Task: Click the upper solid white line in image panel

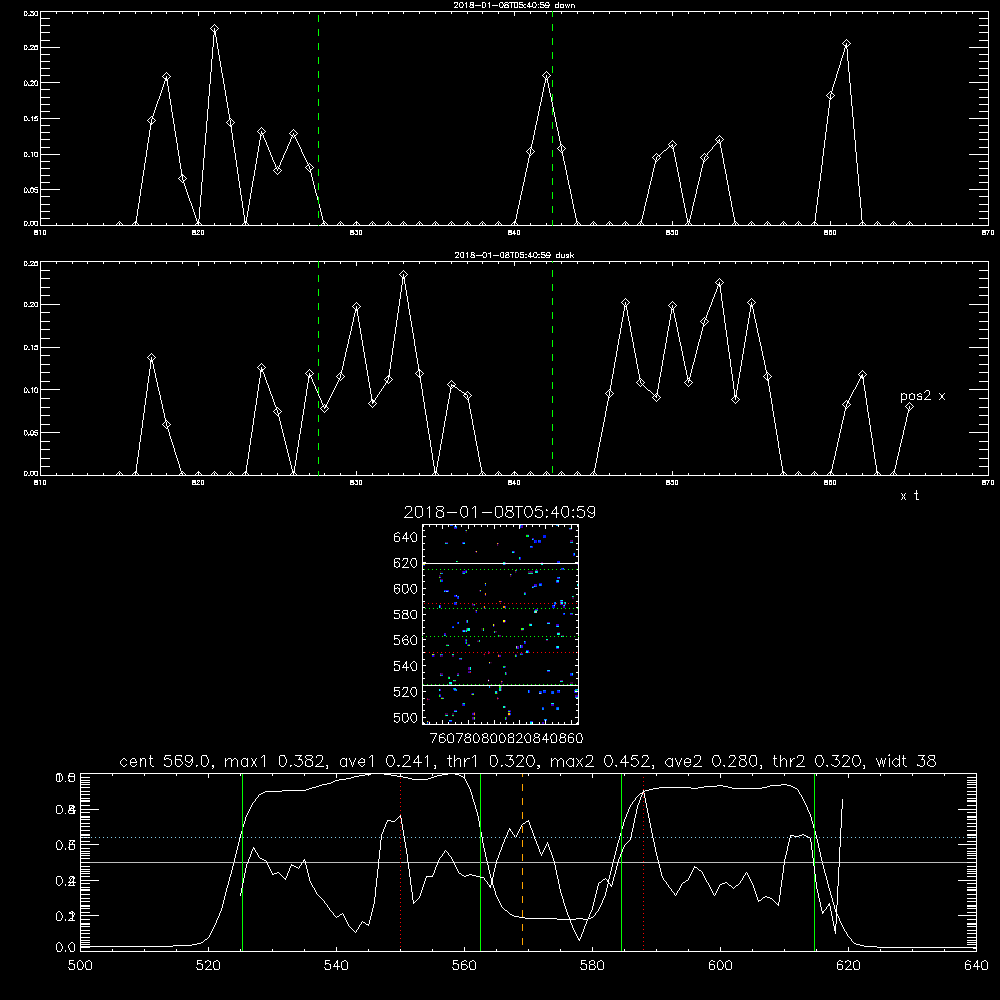Action: click(x=500, y=563)
